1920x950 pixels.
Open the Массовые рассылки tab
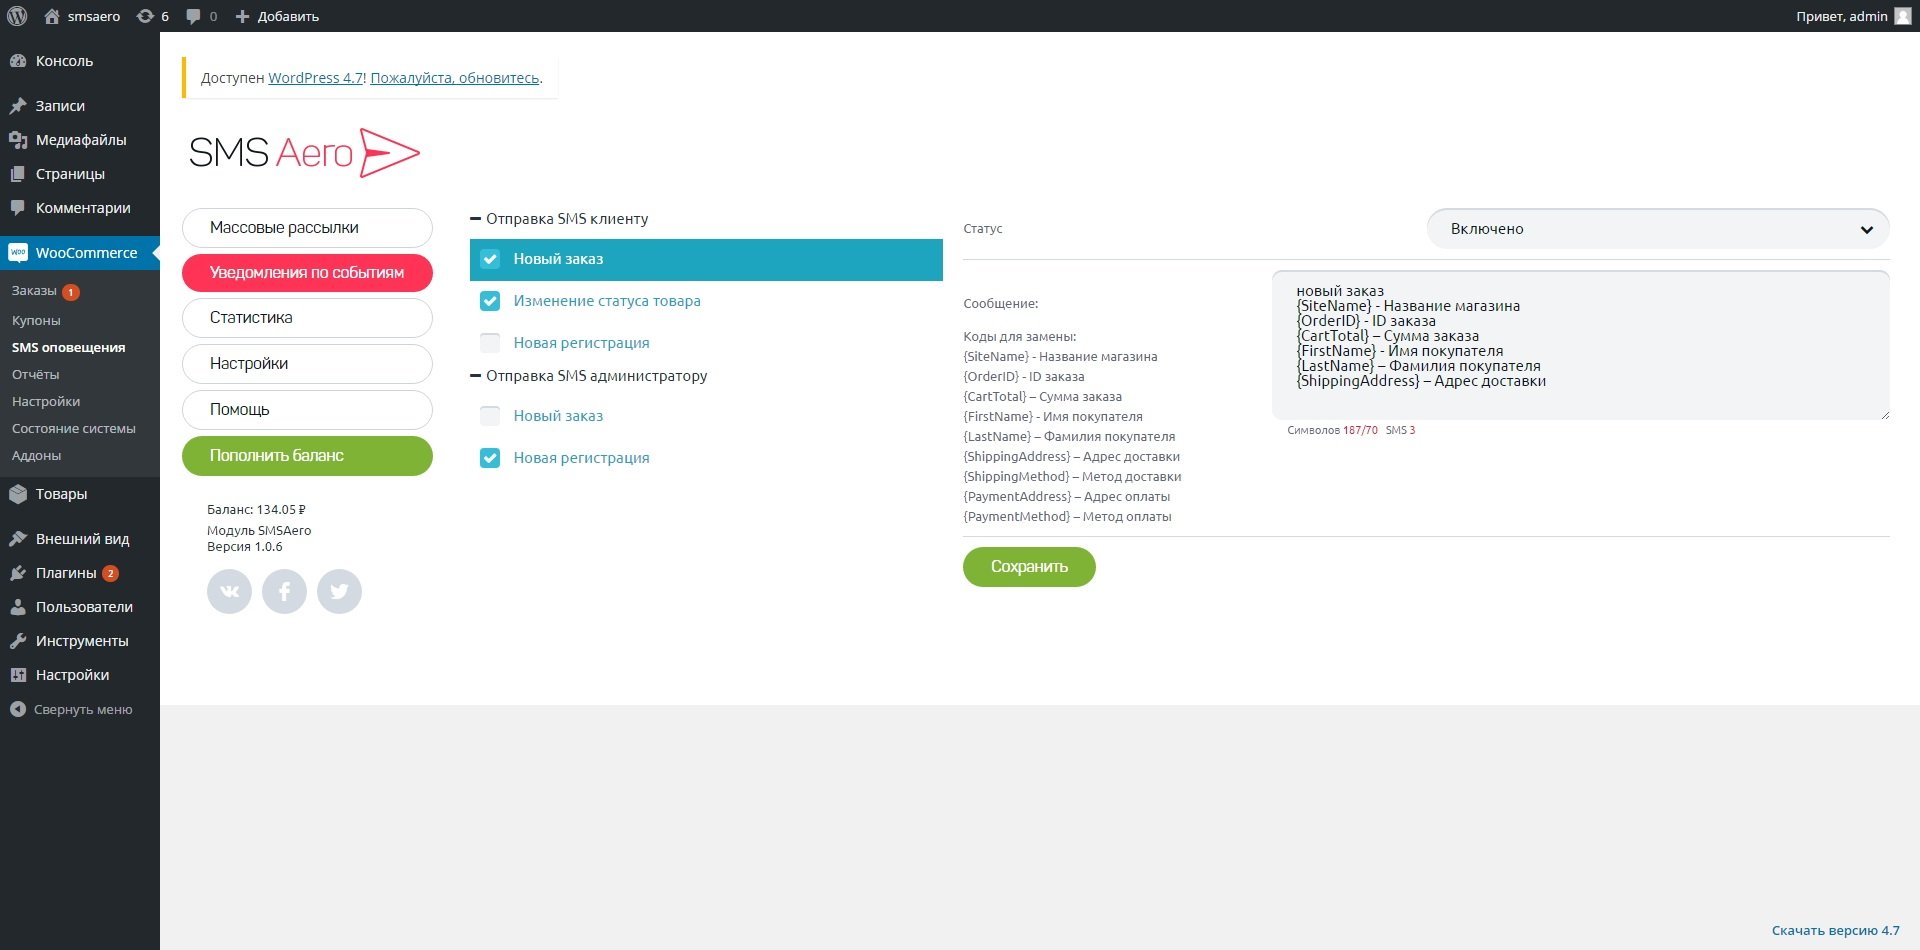point(307,228)
